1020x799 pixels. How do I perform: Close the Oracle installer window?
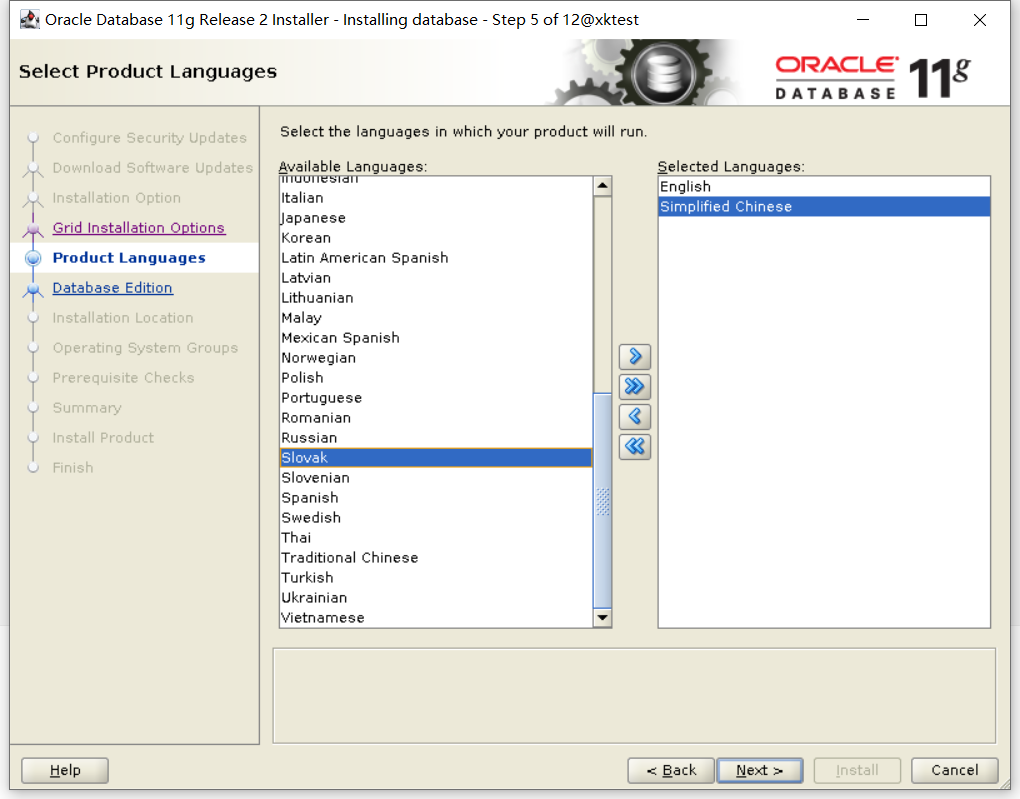[x=980, y=20]
